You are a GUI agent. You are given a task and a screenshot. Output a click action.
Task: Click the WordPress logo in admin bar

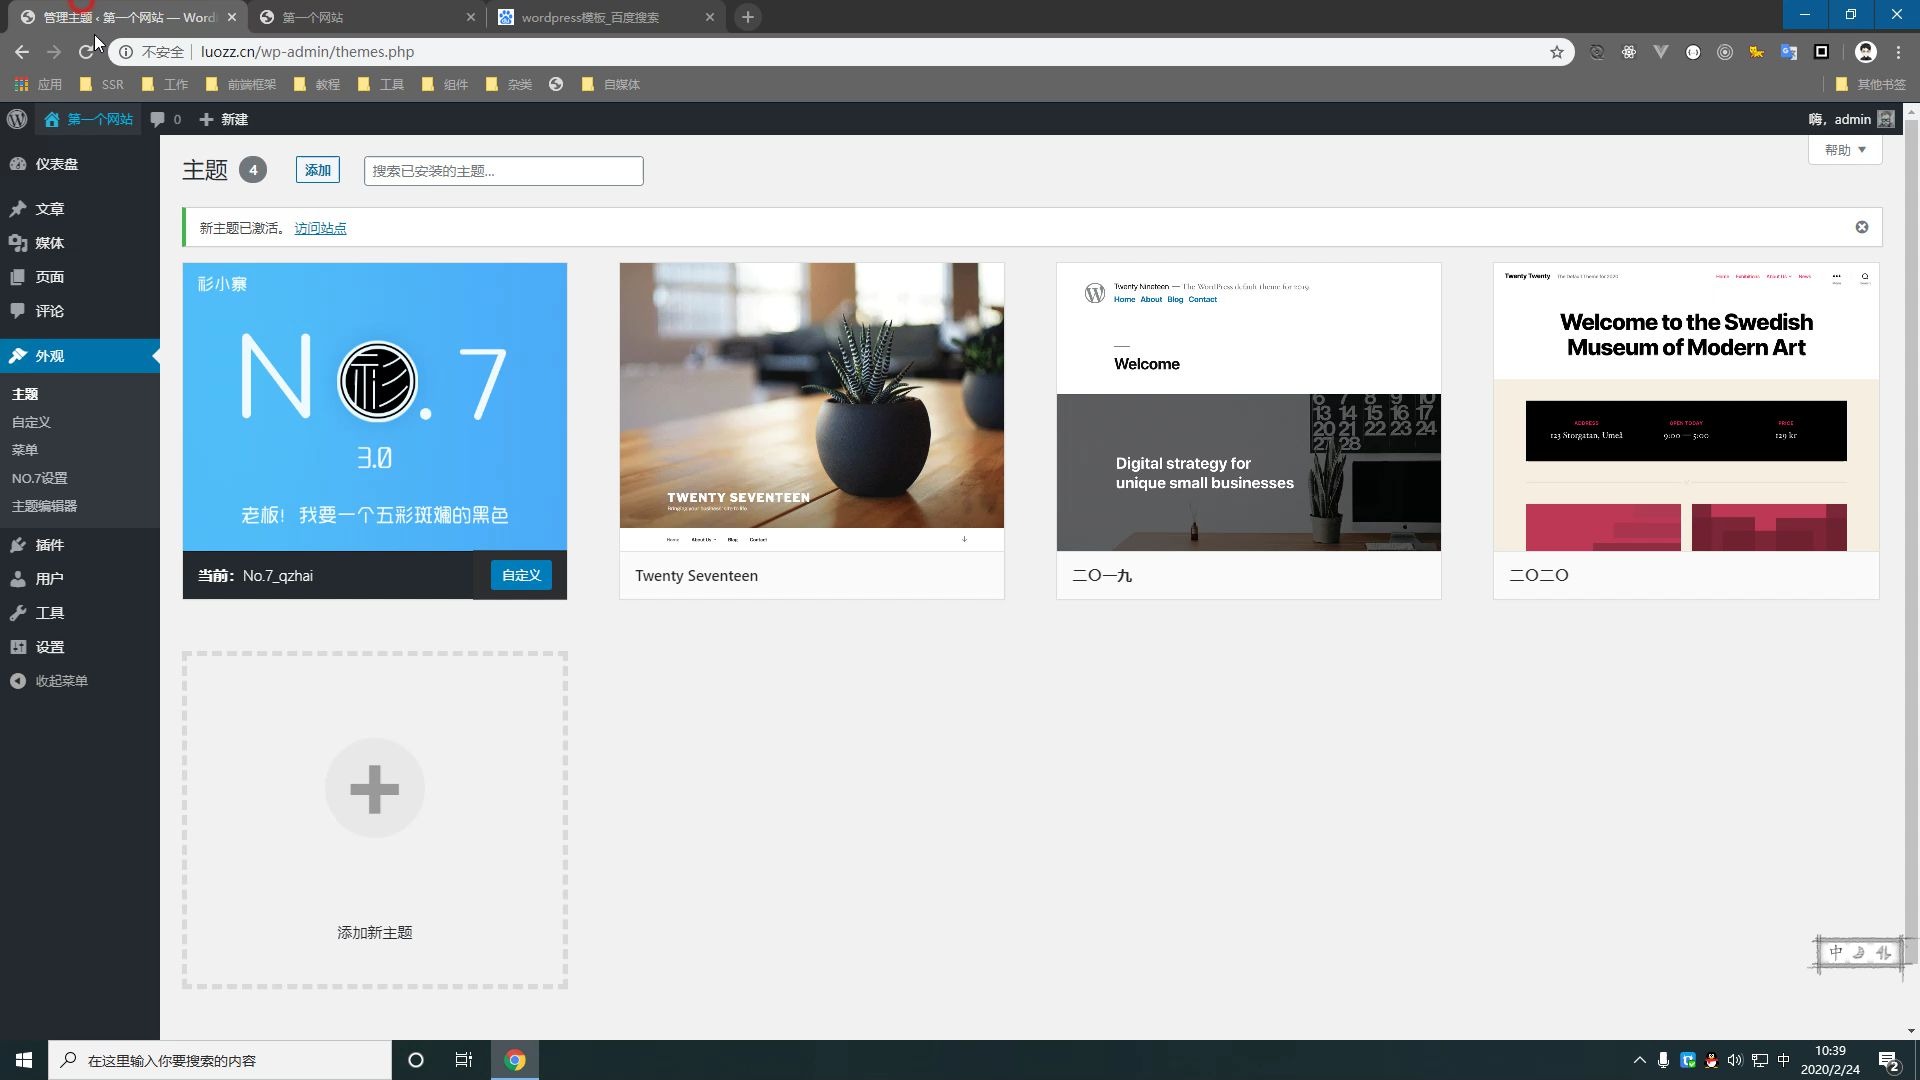tap(17, 119)
